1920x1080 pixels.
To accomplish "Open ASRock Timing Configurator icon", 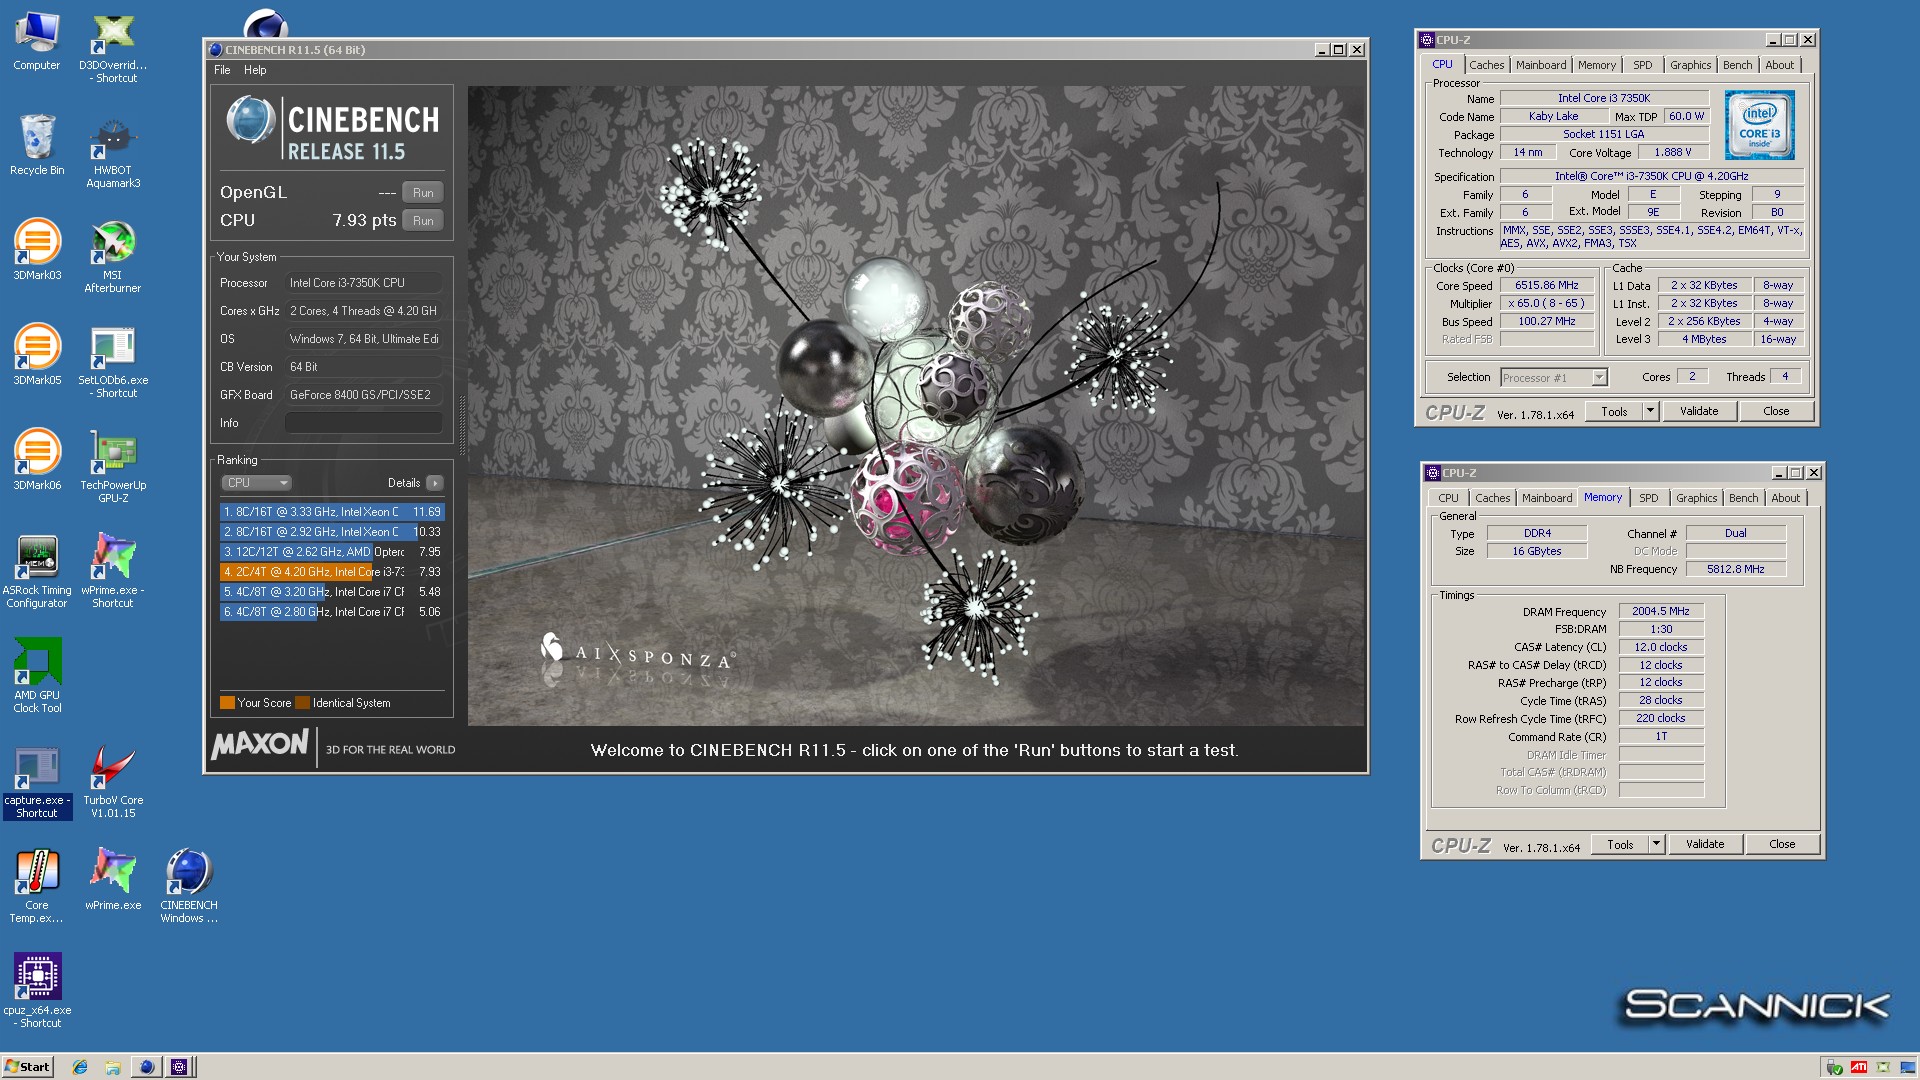I will point(37,572).
